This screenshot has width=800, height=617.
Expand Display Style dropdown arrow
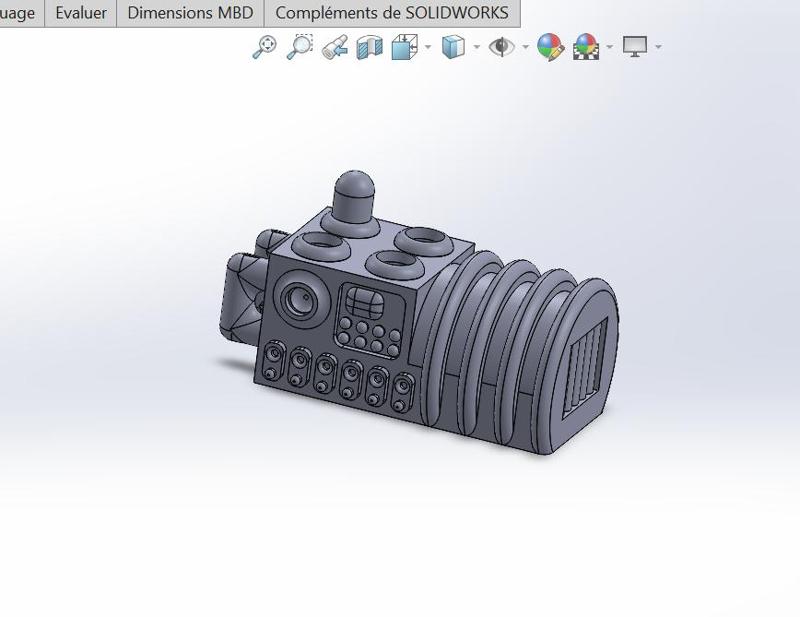(x=477, y=47)
